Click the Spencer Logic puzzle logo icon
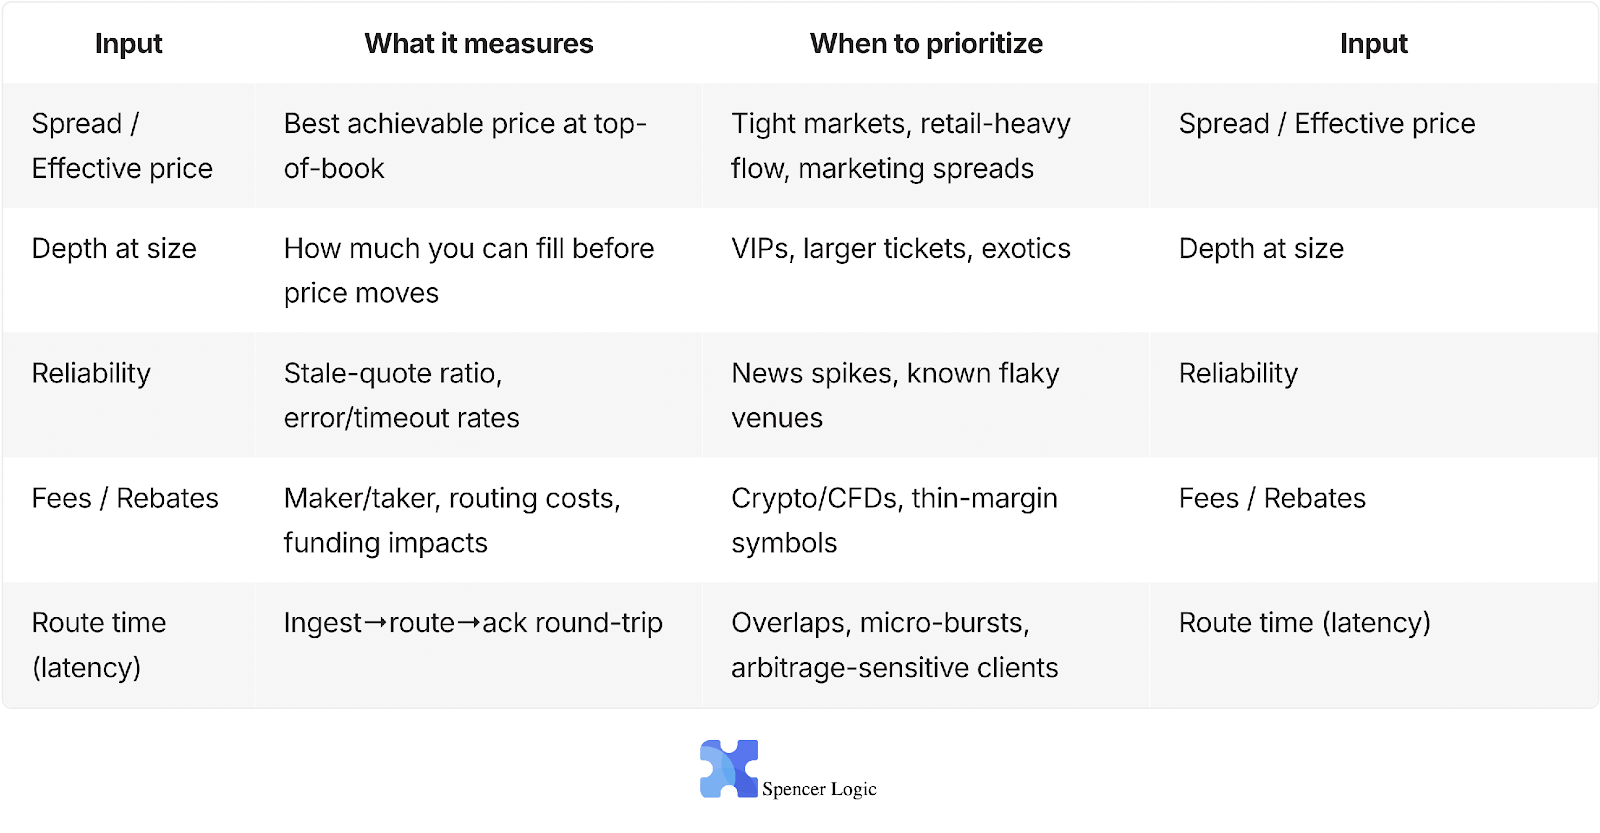1600x833 pixels. (x=729, y=768)
